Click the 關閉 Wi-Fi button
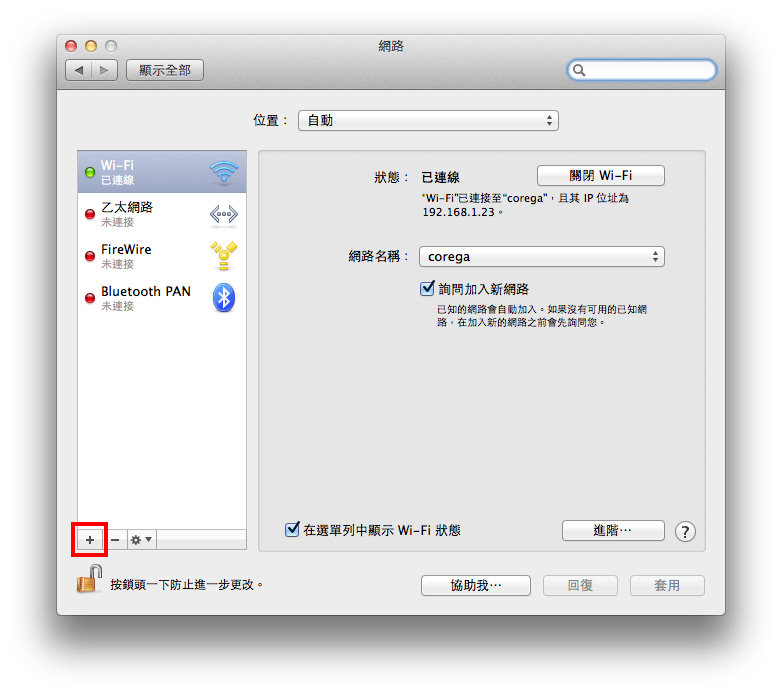Screen dimensions: 782x694 pos(600,175)
